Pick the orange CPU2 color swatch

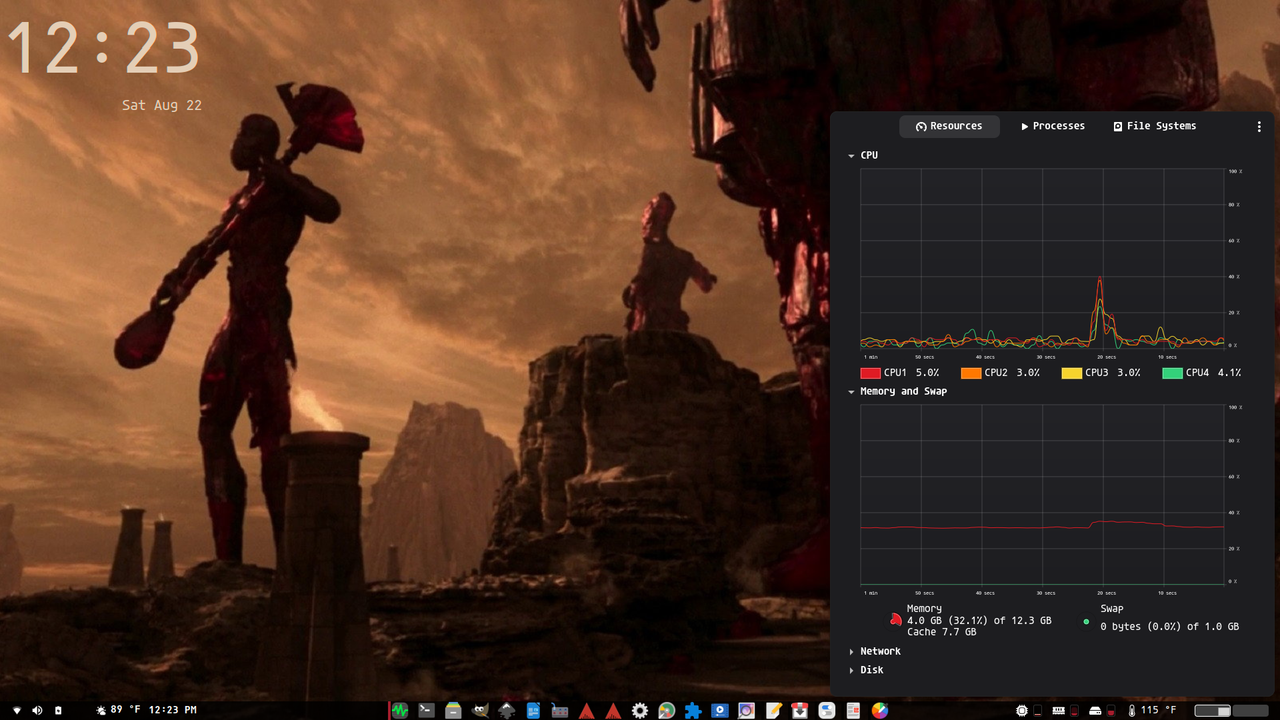(x=970, y=373)
